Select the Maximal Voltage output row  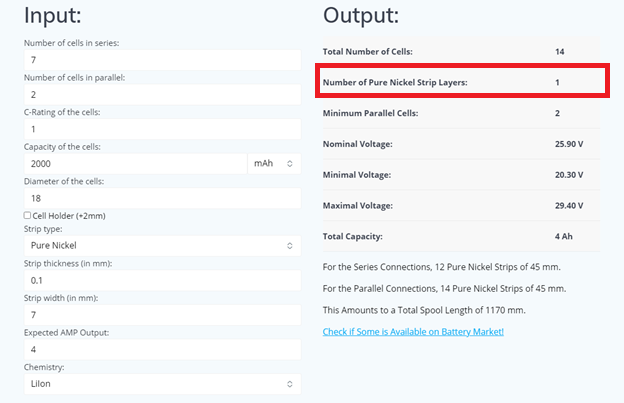(x=461, y=205)
